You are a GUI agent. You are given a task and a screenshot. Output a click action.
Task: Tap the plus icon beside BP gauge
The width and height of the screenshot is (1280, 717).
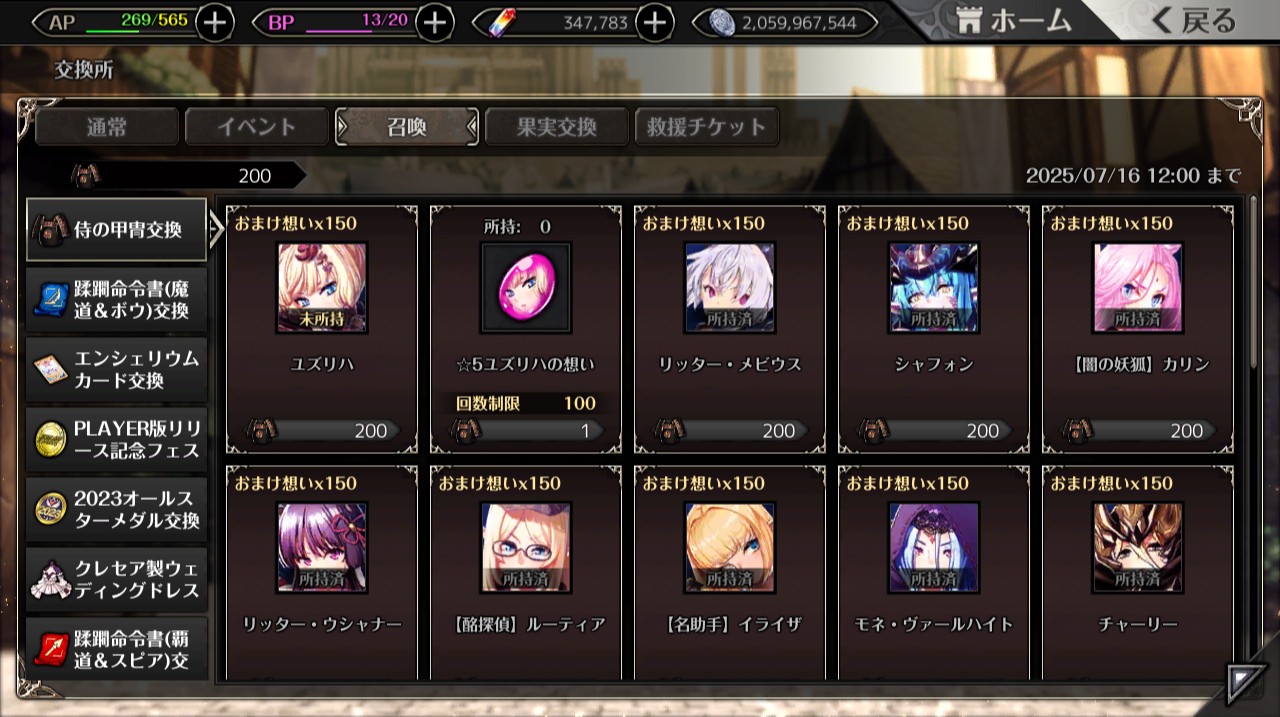(434, 22)
